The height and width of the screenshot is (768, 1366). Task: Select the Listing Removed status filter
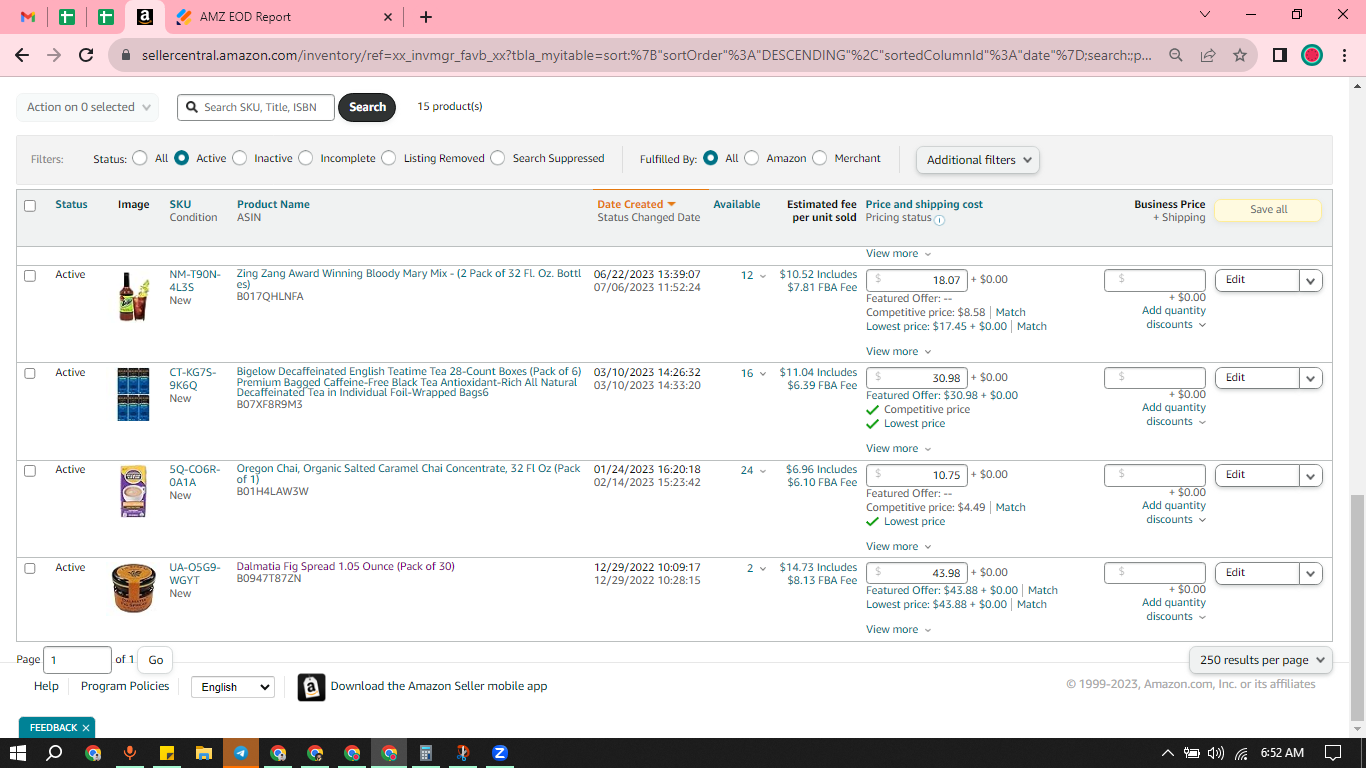pyautogui.click(x=389, y=158)
